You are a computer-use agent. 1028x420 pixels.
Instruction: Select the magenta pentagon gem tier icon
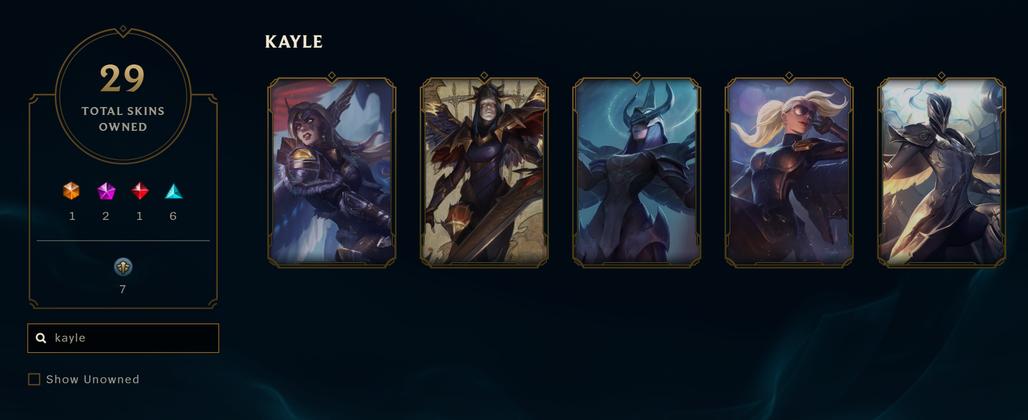(x=106, y=191)
